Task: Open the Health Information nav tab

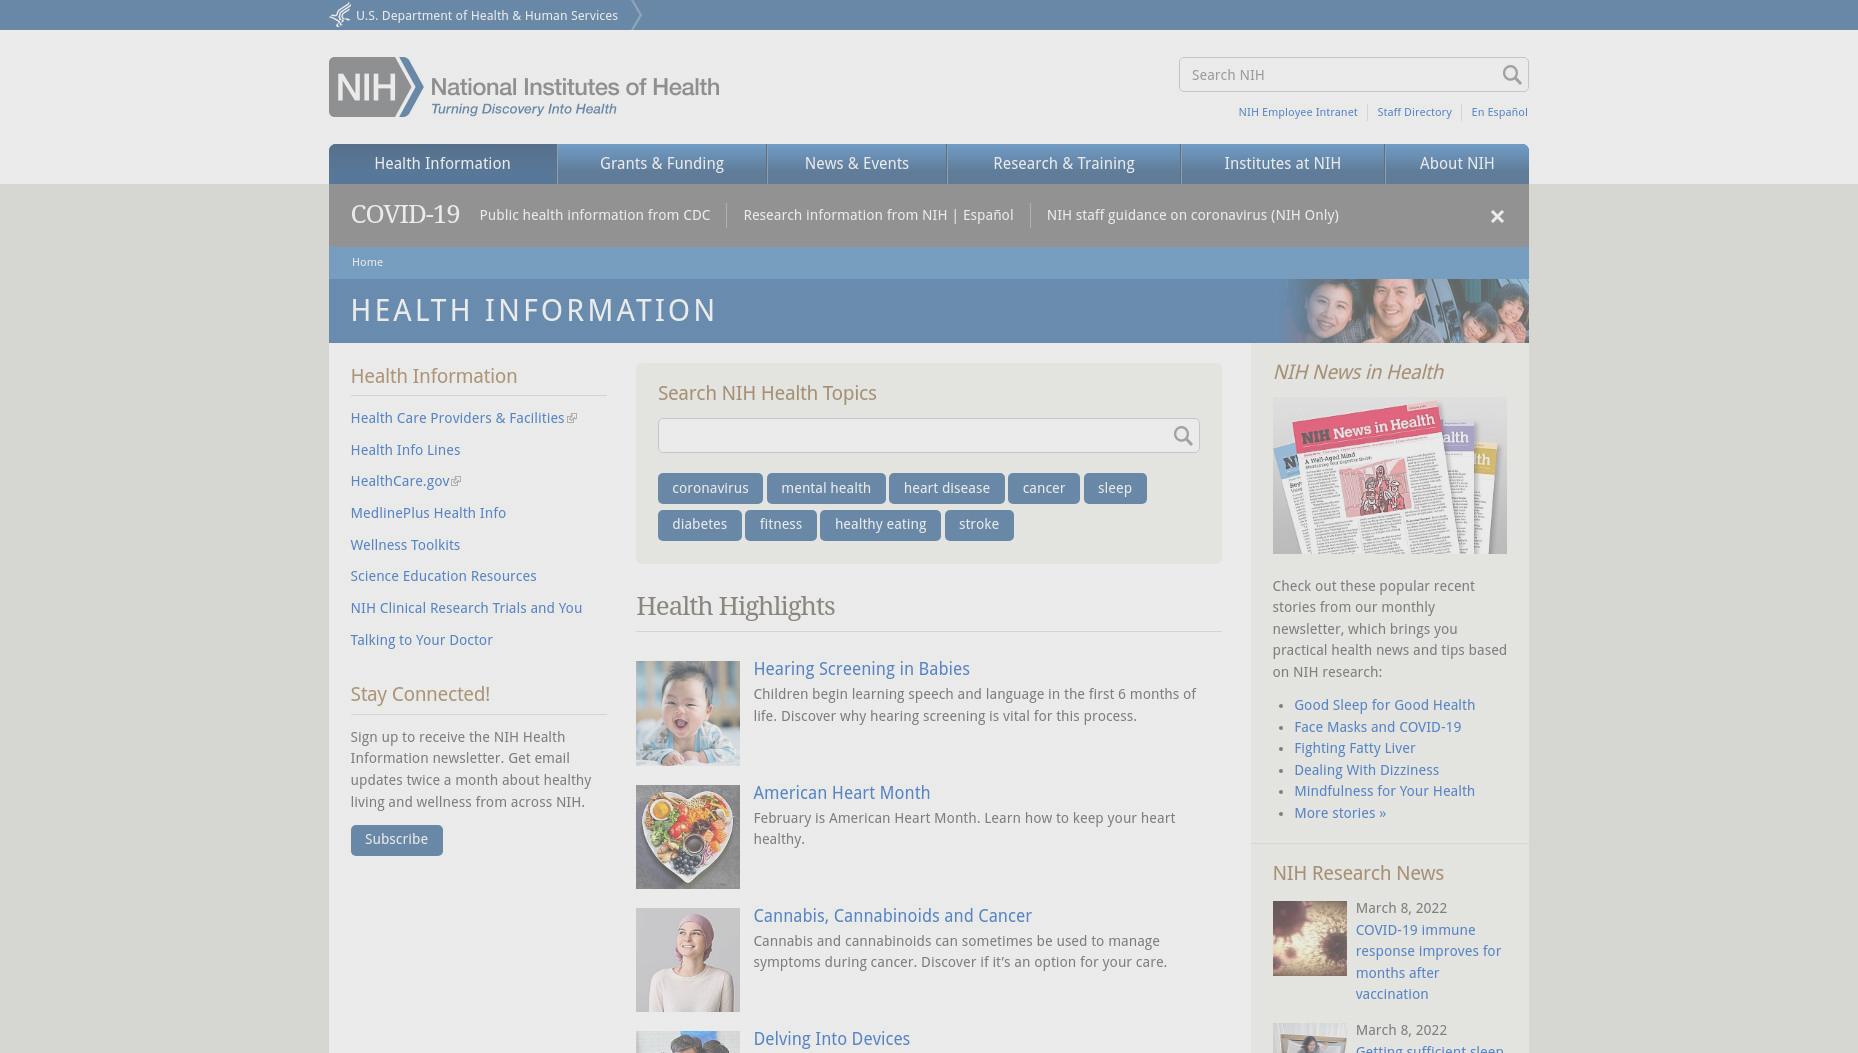Action: (x=442, y=164)
